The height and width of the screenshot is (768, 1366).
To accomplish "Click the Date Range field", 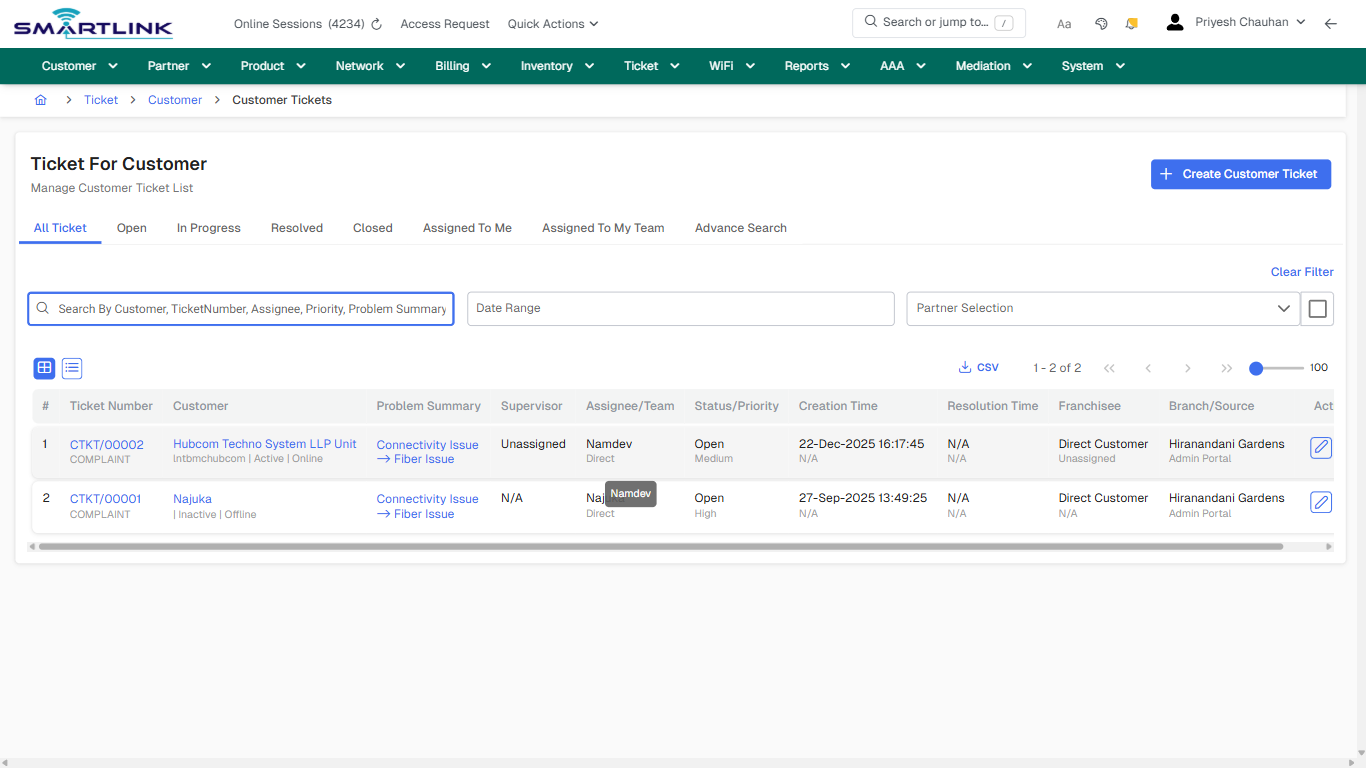I will point(680,308).
